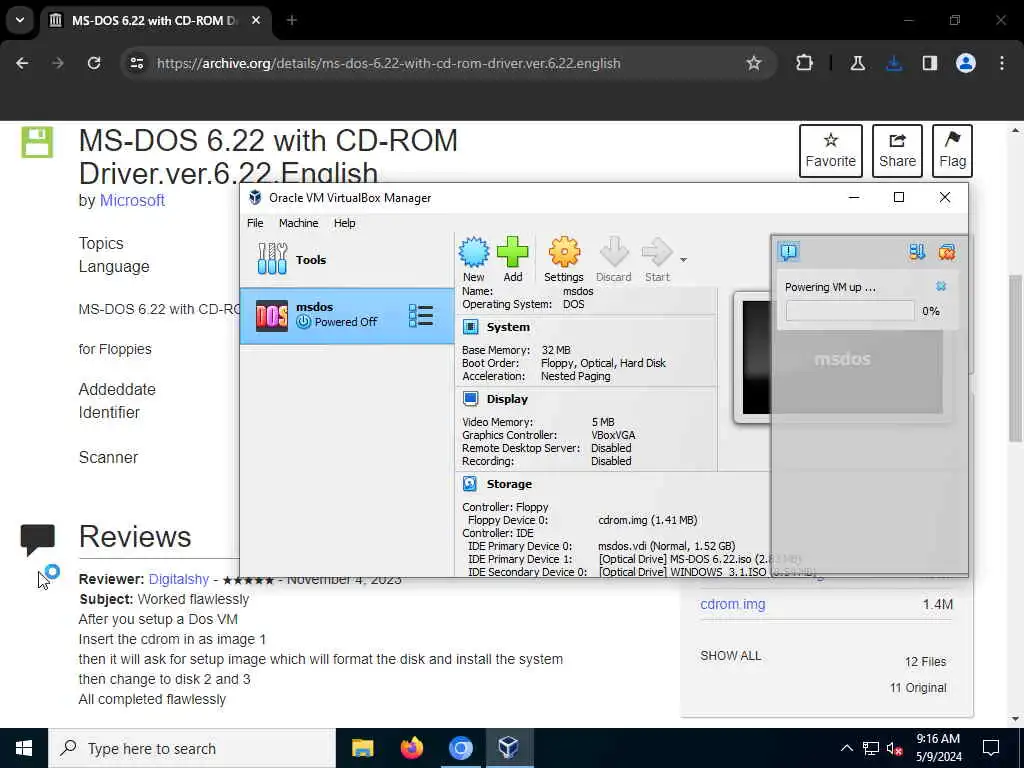
Task: Toggle the browser side panel
Action: [930, 63]
